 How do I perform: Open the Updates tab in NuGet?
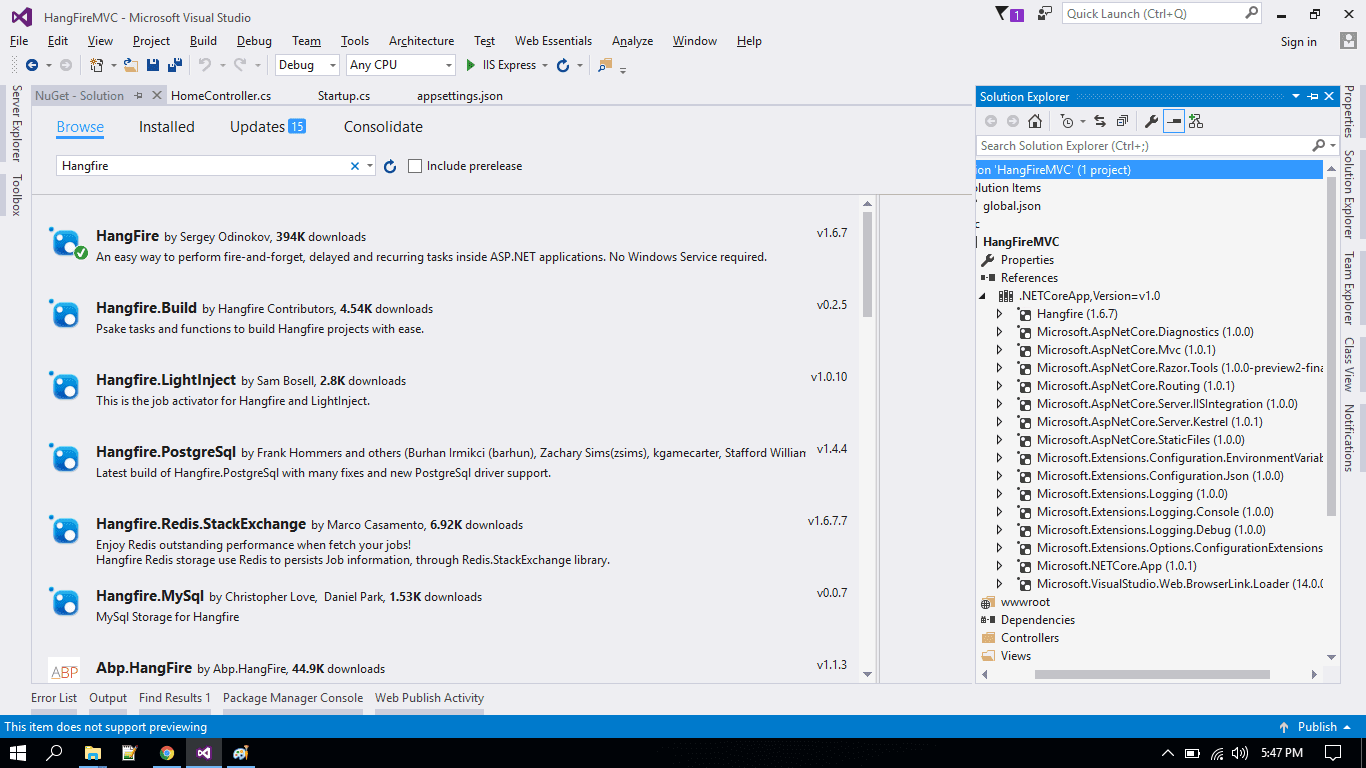(267, 127)
